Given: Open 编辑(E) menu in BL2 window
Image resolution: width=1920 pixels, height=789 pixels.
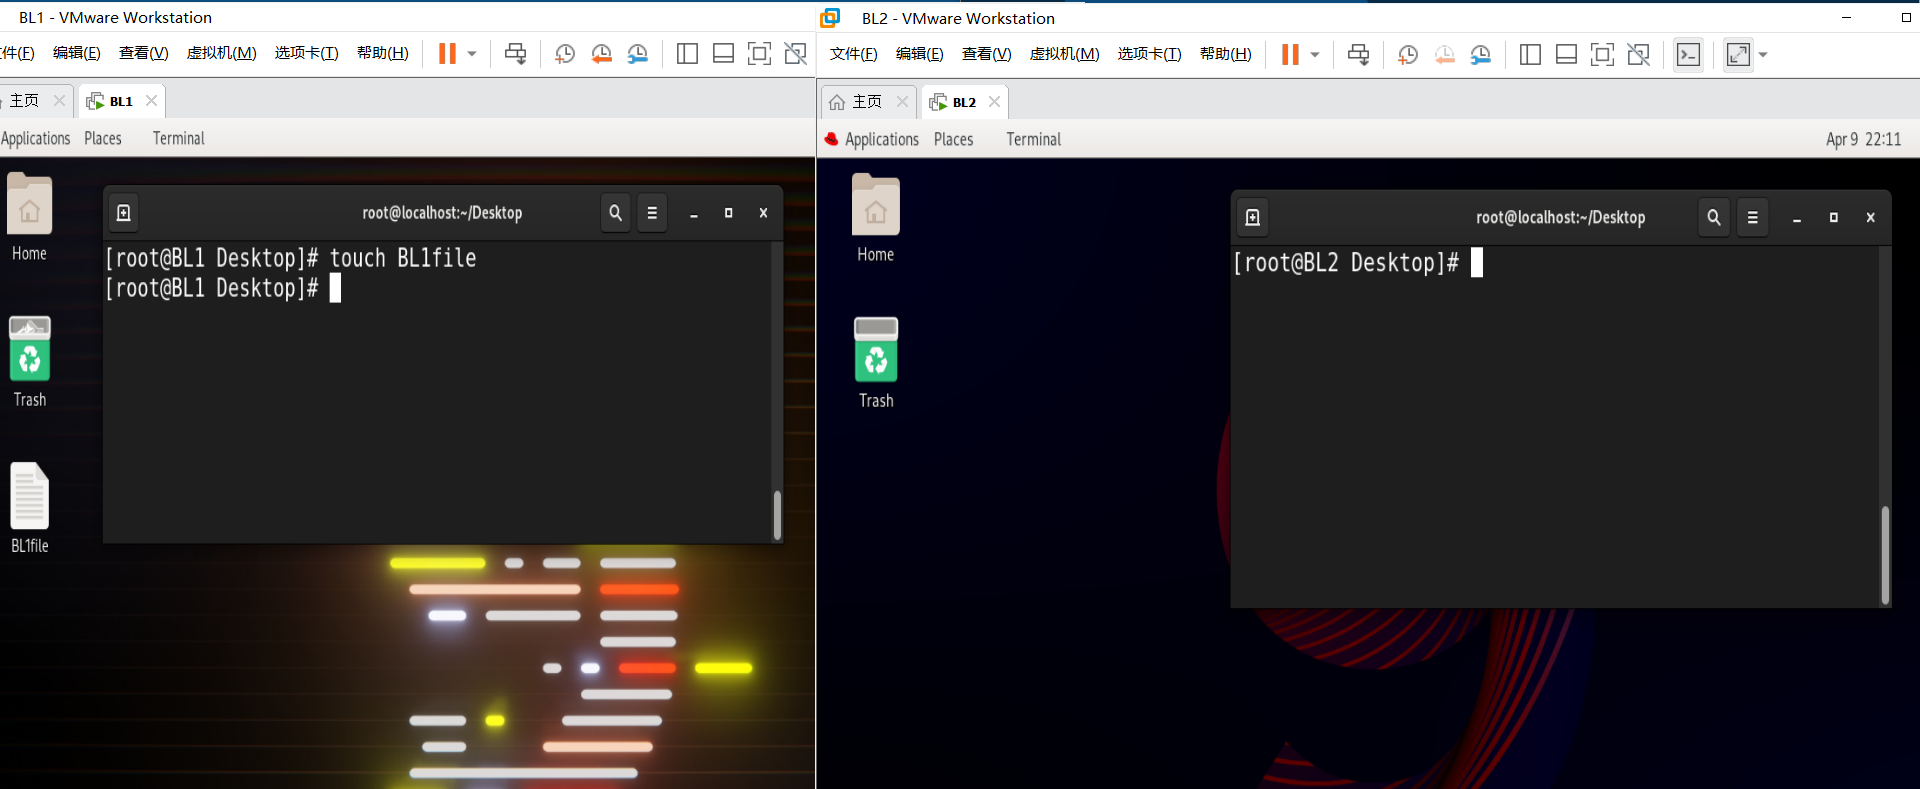Looking at the screenshot, I should pyautogui.click(x=920, y=54).
